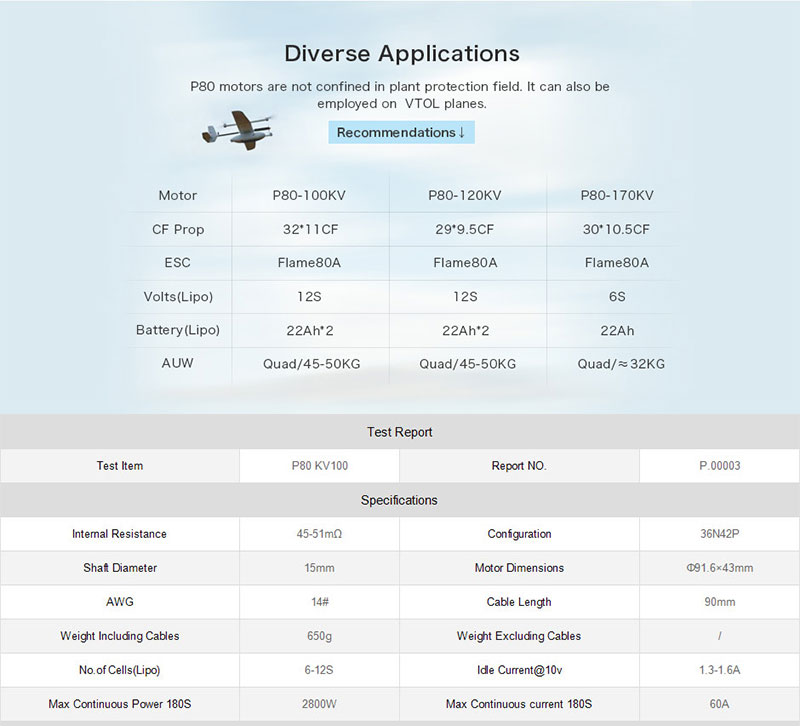Select the '2800W' max power value
The width and height of the screenshot is (800, 726).
[x=319, y=704]
